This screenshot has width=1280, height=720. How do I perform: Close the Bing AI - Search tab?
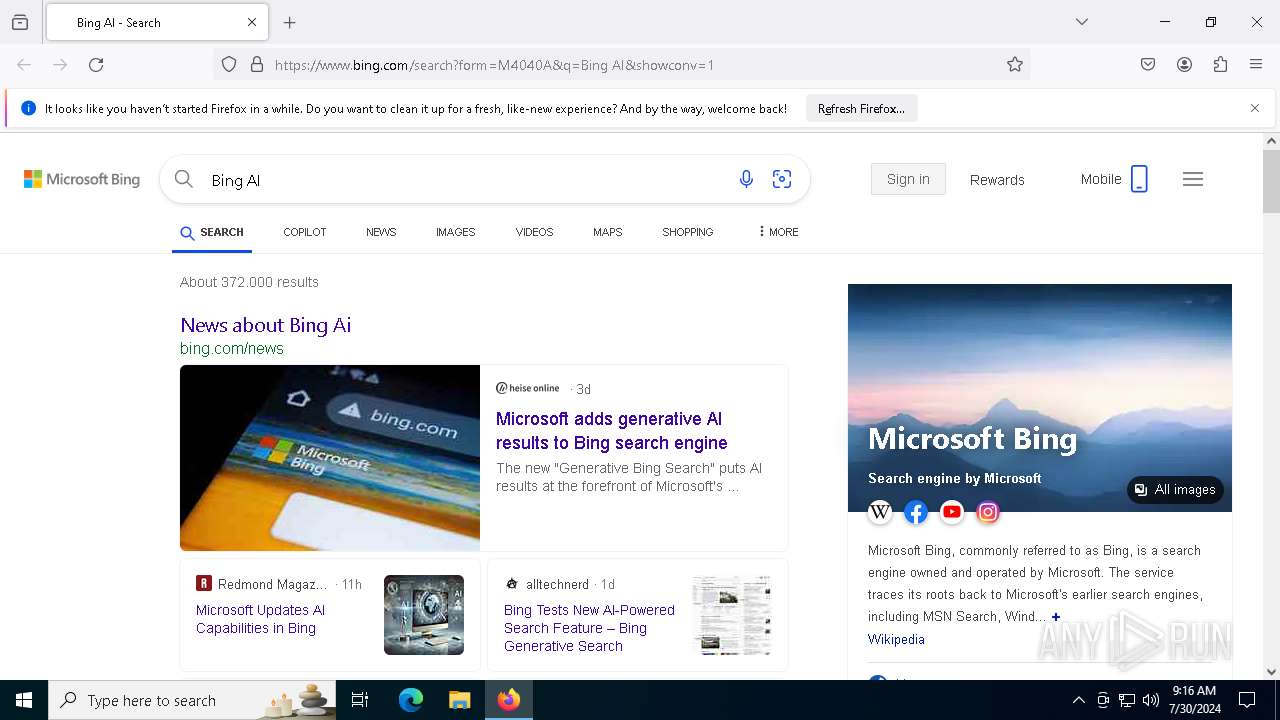tap(252, 22)
